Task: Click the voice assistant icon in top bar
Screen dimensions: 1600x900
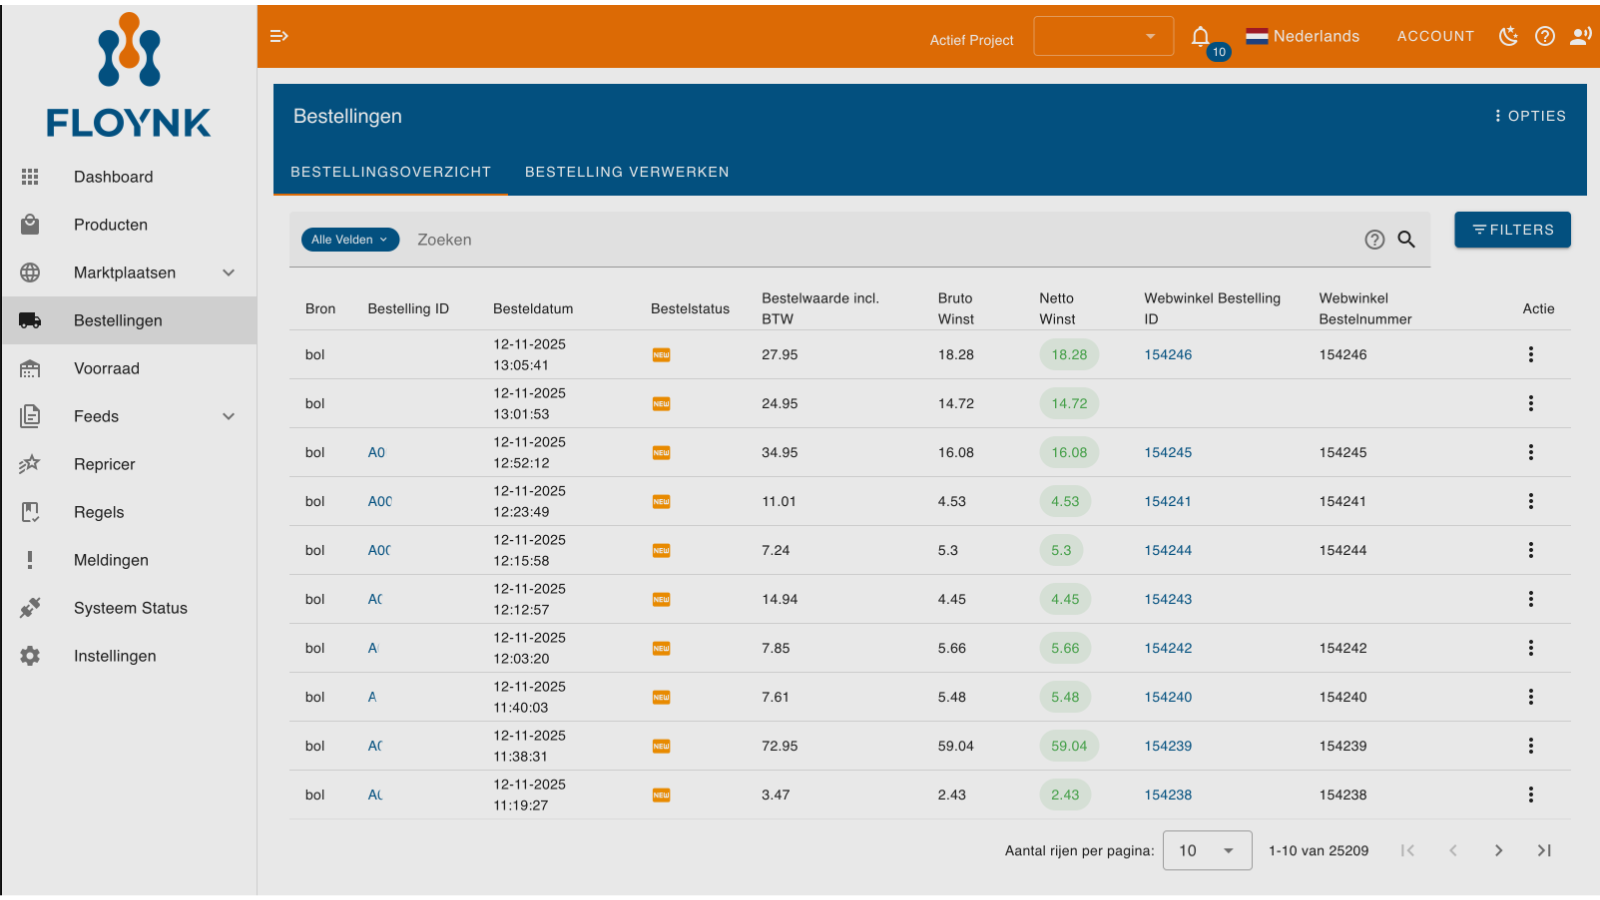Action: (x=1581, y=36)
